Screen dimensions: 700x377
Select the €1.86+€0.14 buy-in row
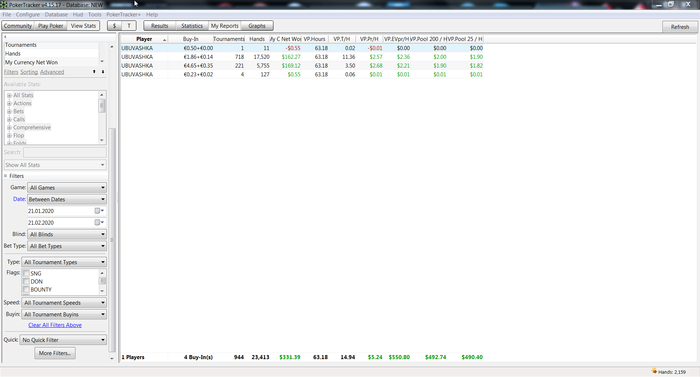pos(301,57)
